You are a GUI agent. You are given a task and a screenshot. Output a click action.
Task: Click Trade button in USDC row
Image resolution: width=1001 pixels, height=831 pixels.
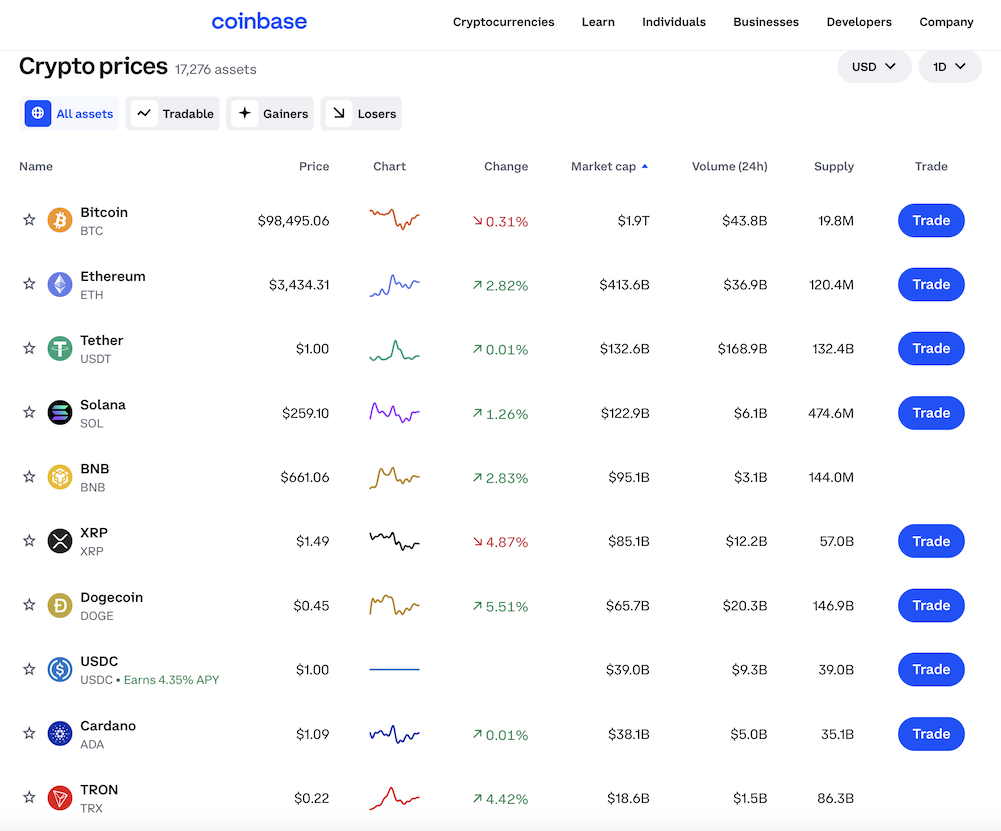point(931,669)
